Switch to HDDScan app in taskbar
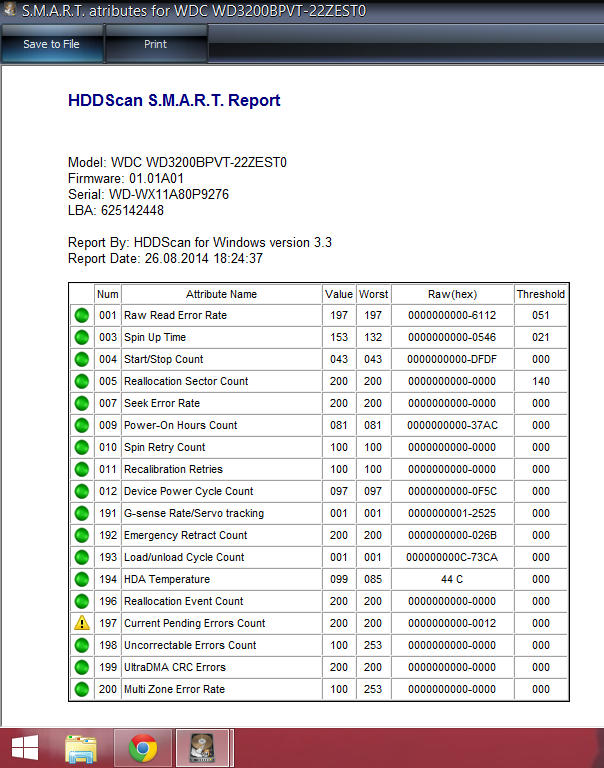This screenshot has height=768, width=604. 204,747
